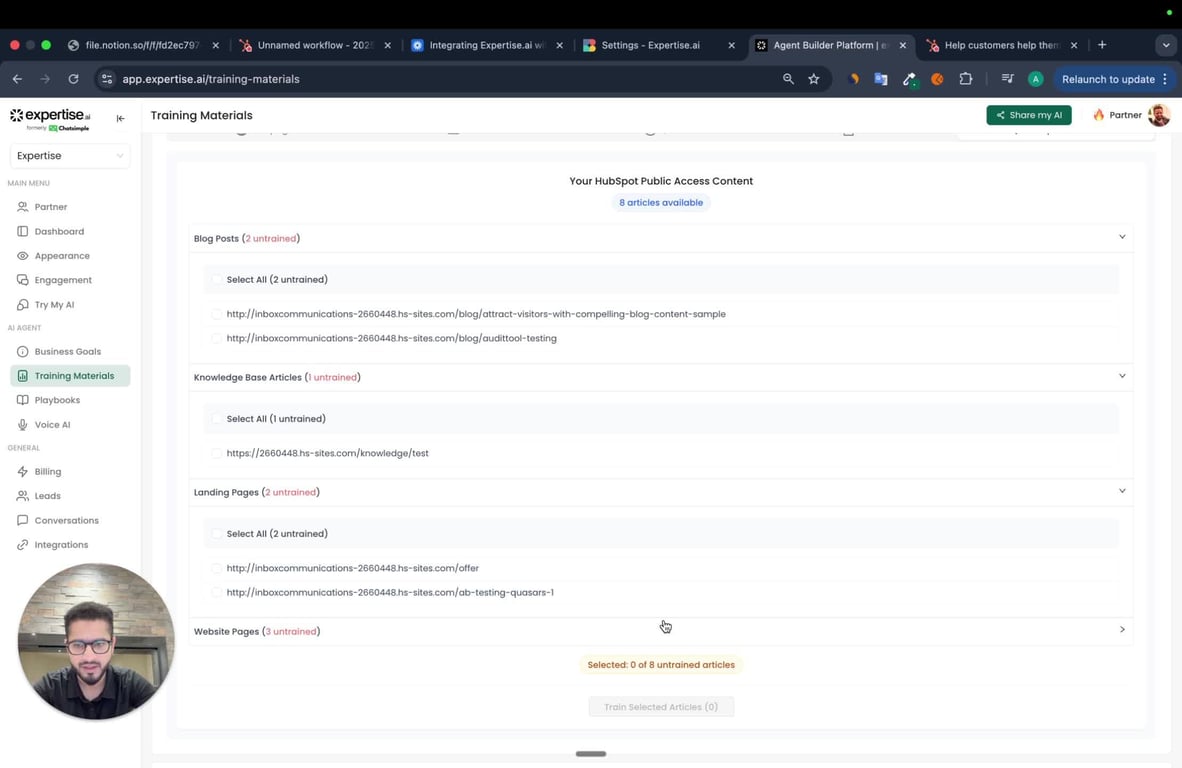Click the Business Goals info icon
The width and height of the screenshot is (1182, 768).
pyautogui.click(x=23, y=351)
